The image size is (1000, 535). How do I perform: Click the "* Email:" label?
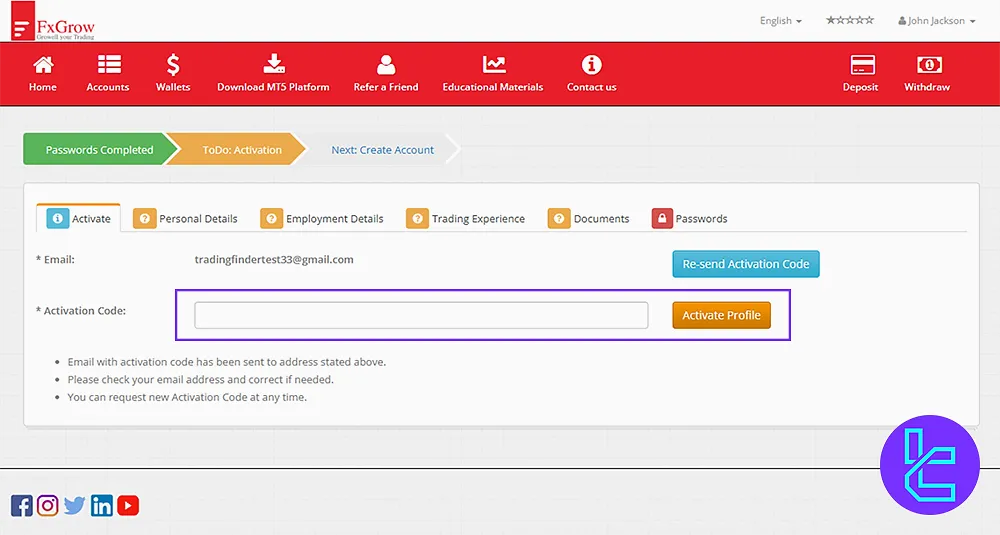tap(55, 260)
